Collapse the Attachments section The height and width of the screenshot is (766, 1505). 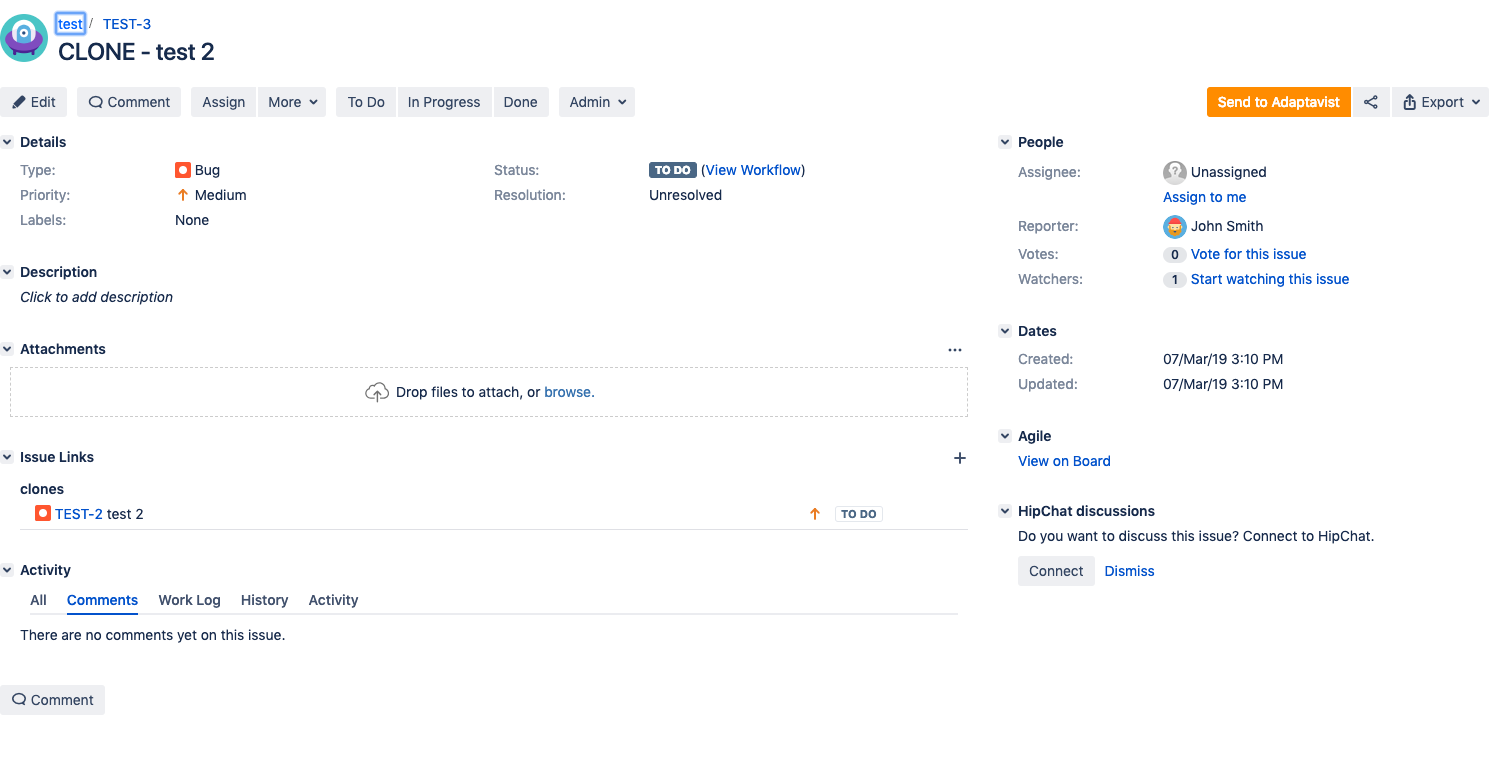coord(8,350)
